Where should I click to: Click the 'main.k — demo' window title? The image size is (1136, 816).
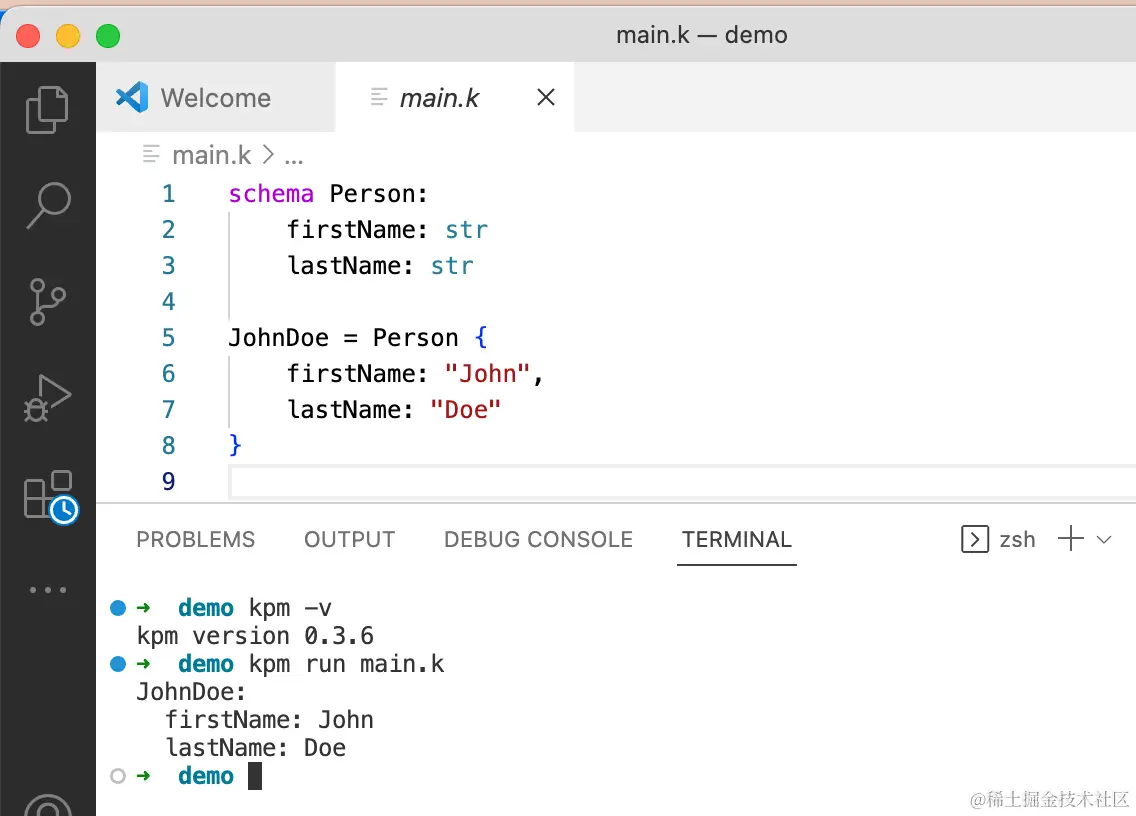click(701, 35)
